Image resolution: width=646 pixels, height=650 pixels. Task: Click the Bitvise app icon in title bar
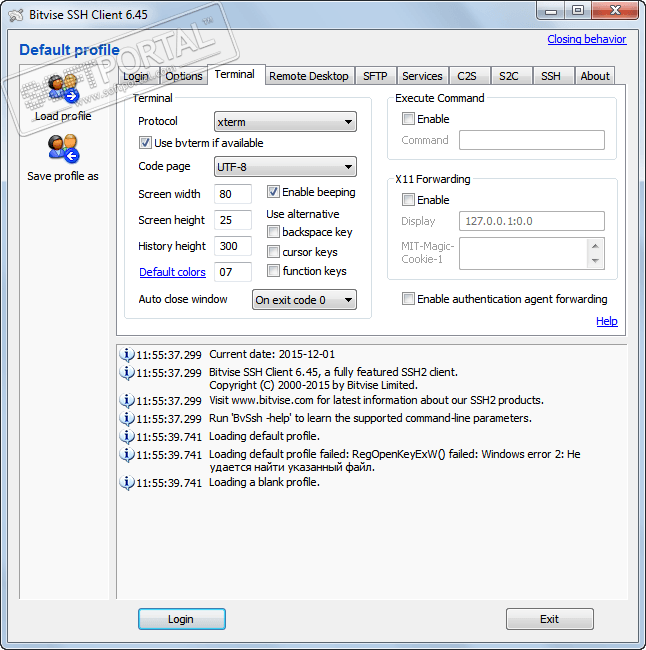click(x=16, y=15)
